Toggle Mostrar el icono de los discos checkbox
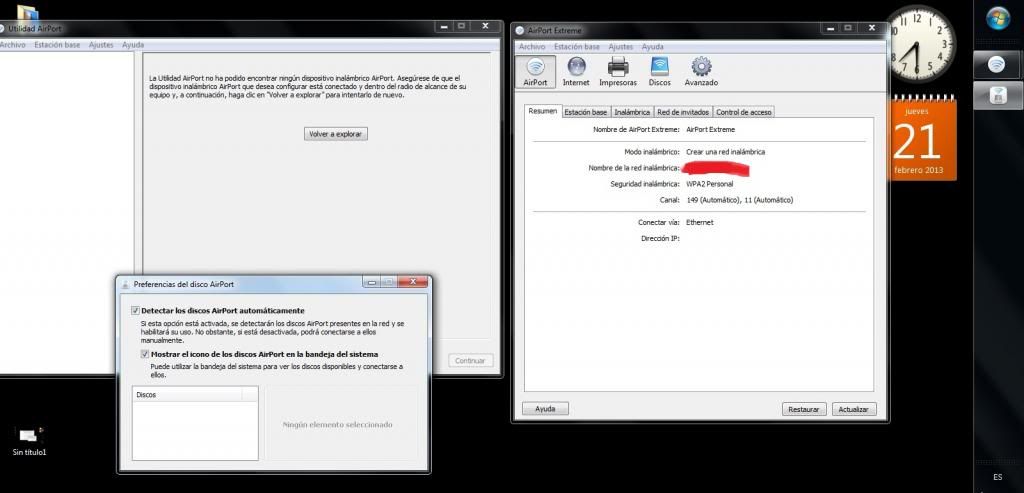 (x=145, y=354)
